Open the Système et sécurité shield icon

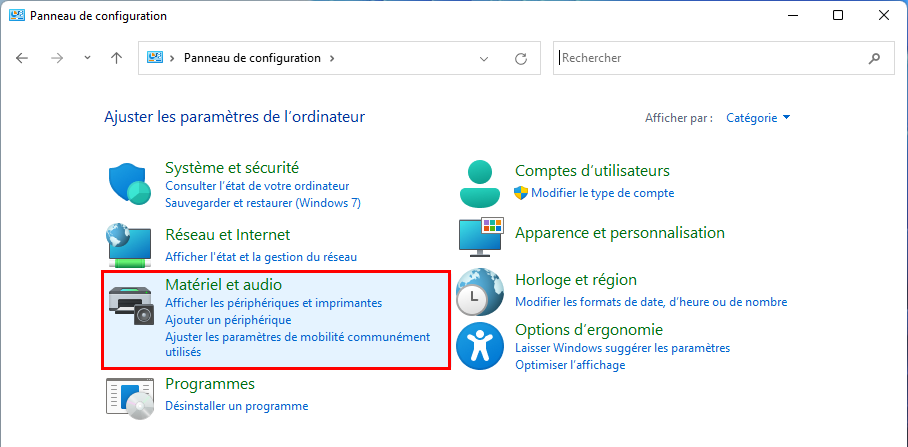130,184
